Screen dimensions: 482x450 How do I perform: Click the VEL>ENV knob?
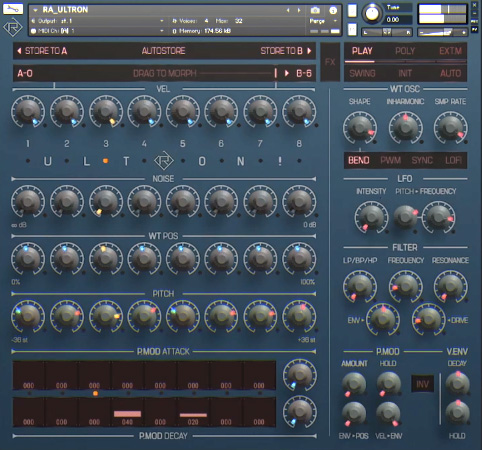pyautogui.click(x=388, y=414)
